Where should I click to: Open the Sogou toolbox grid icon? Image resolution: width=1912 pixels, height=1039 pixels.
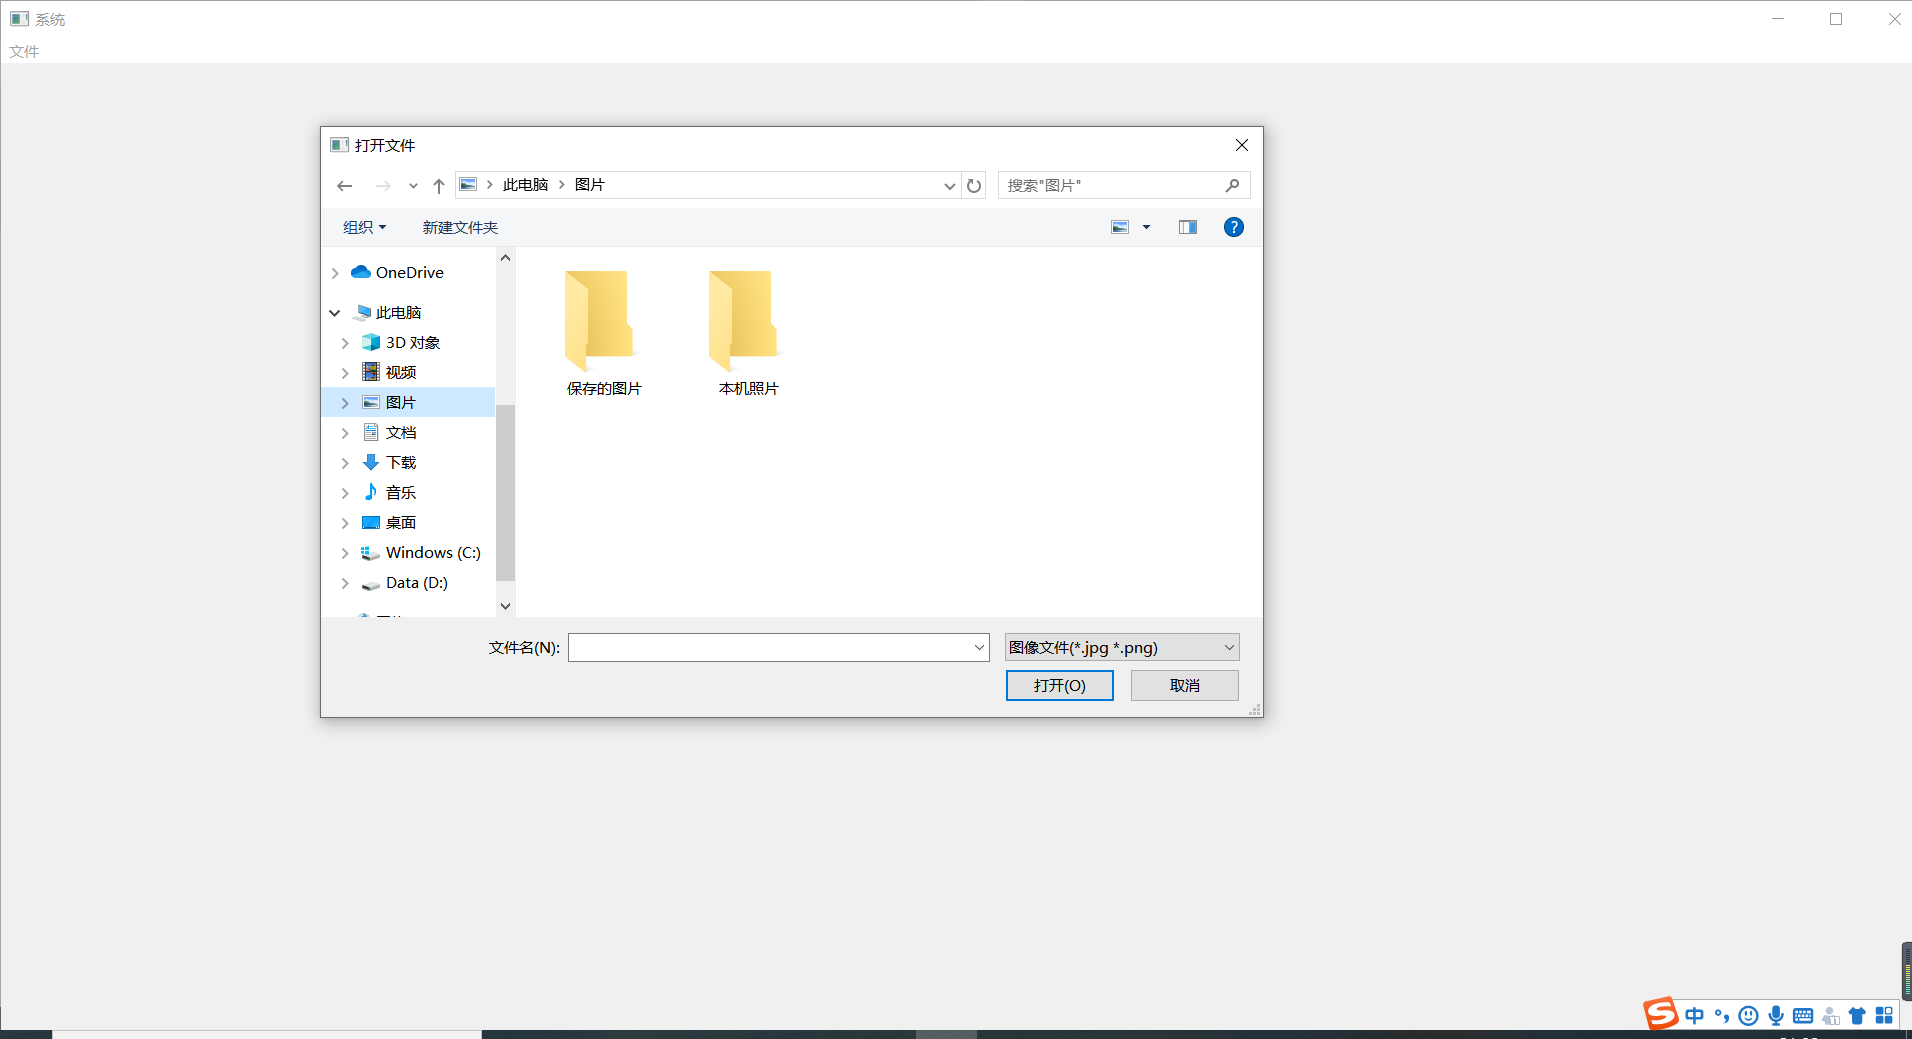click(1886, 1015)
